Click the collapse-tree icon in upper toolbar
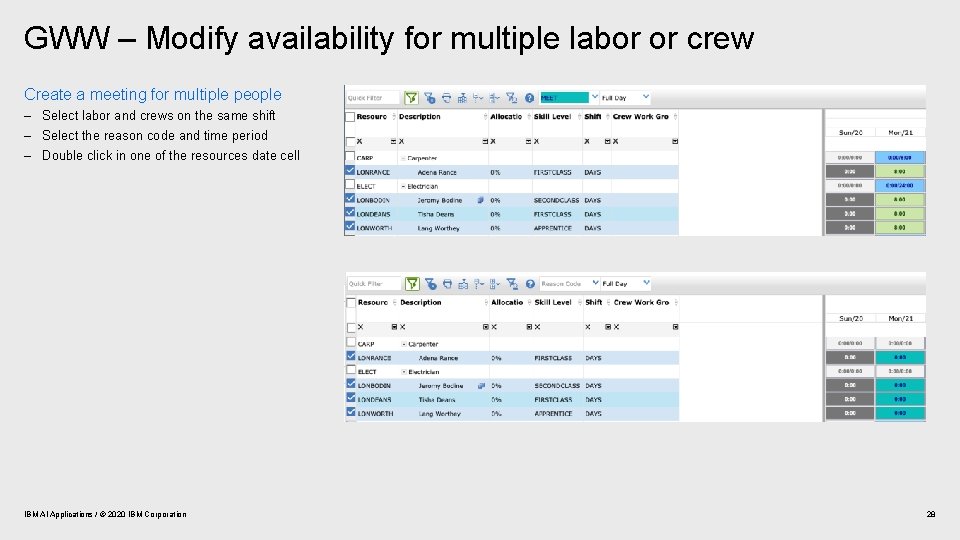Viewport: 960px width, 540px height. 495,98
